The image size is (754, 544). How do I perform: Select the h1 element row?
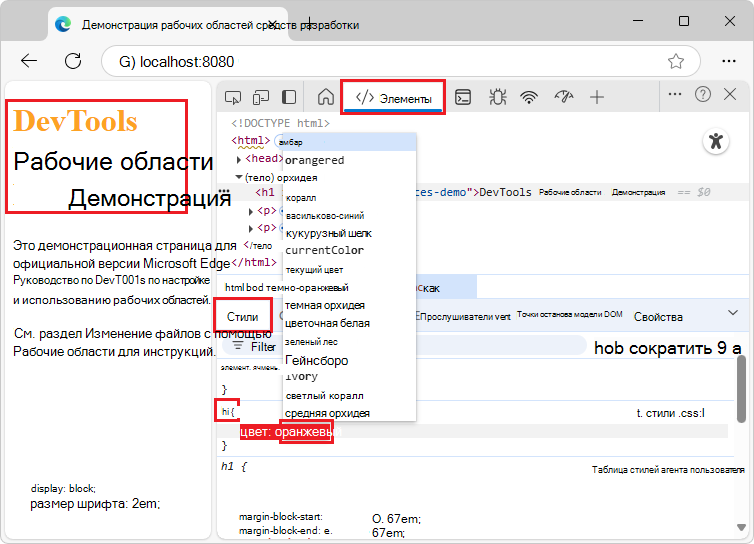point(481,192)
